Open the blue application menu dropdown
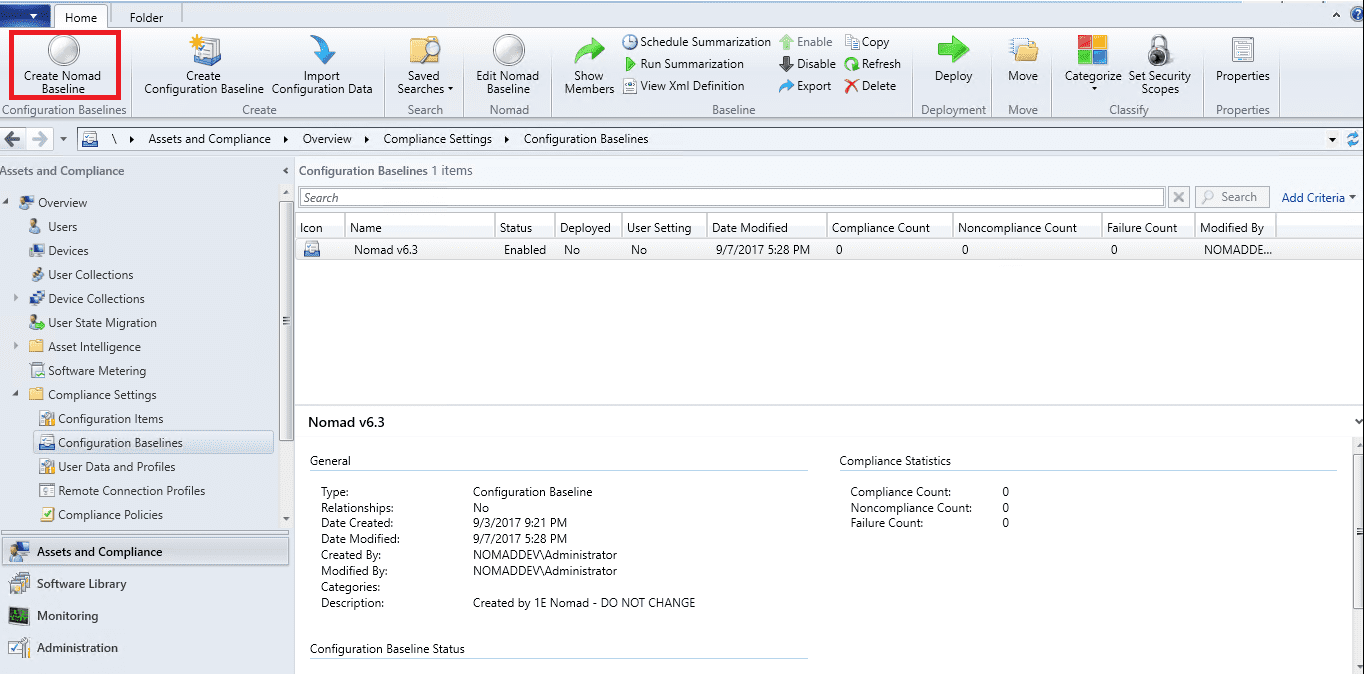 click(25, 16)
